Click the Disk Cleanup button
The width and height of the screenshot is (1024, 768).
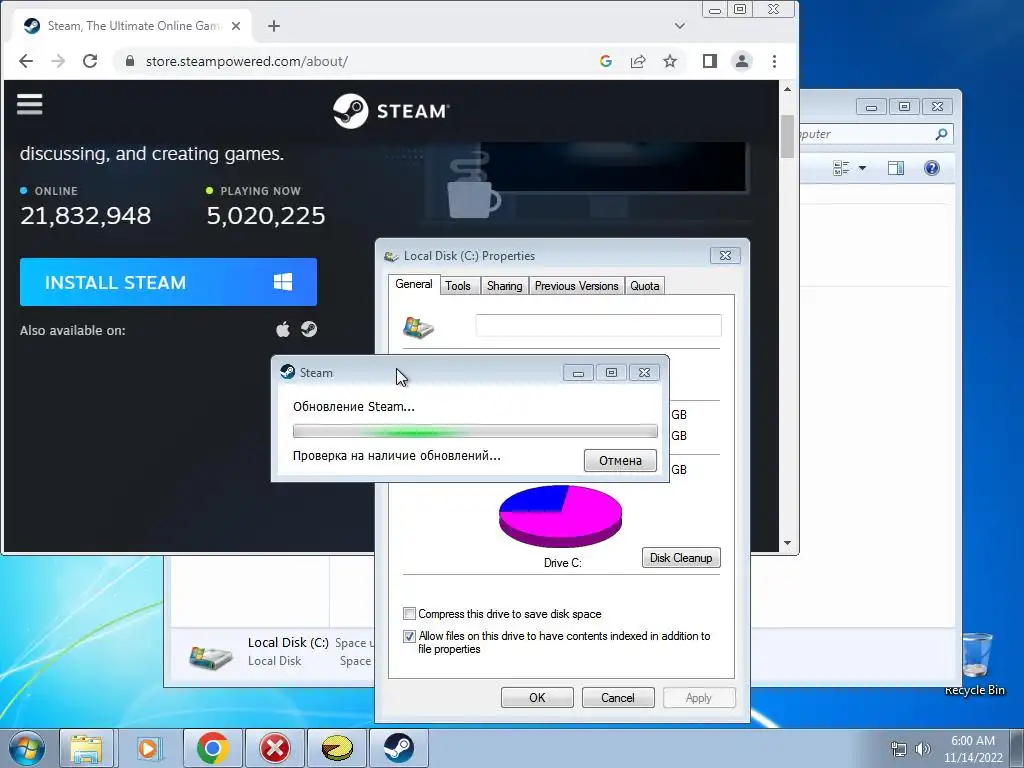(681, 558)
